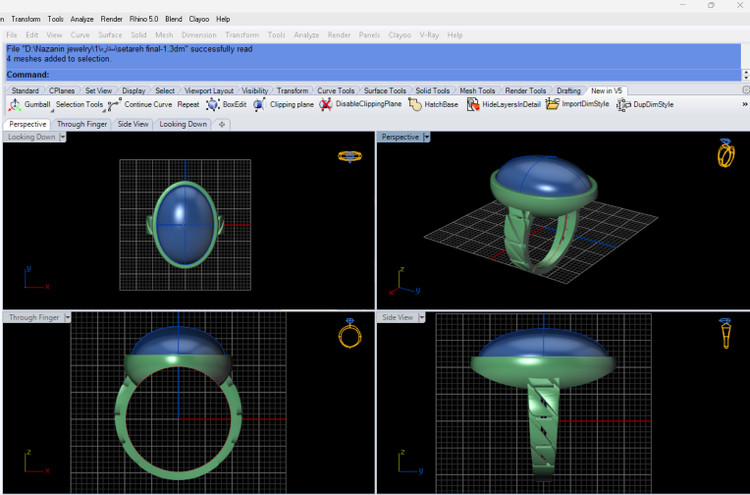Click the Clipping plane icon
Viewport: 750px width, 495px height.
260,105
